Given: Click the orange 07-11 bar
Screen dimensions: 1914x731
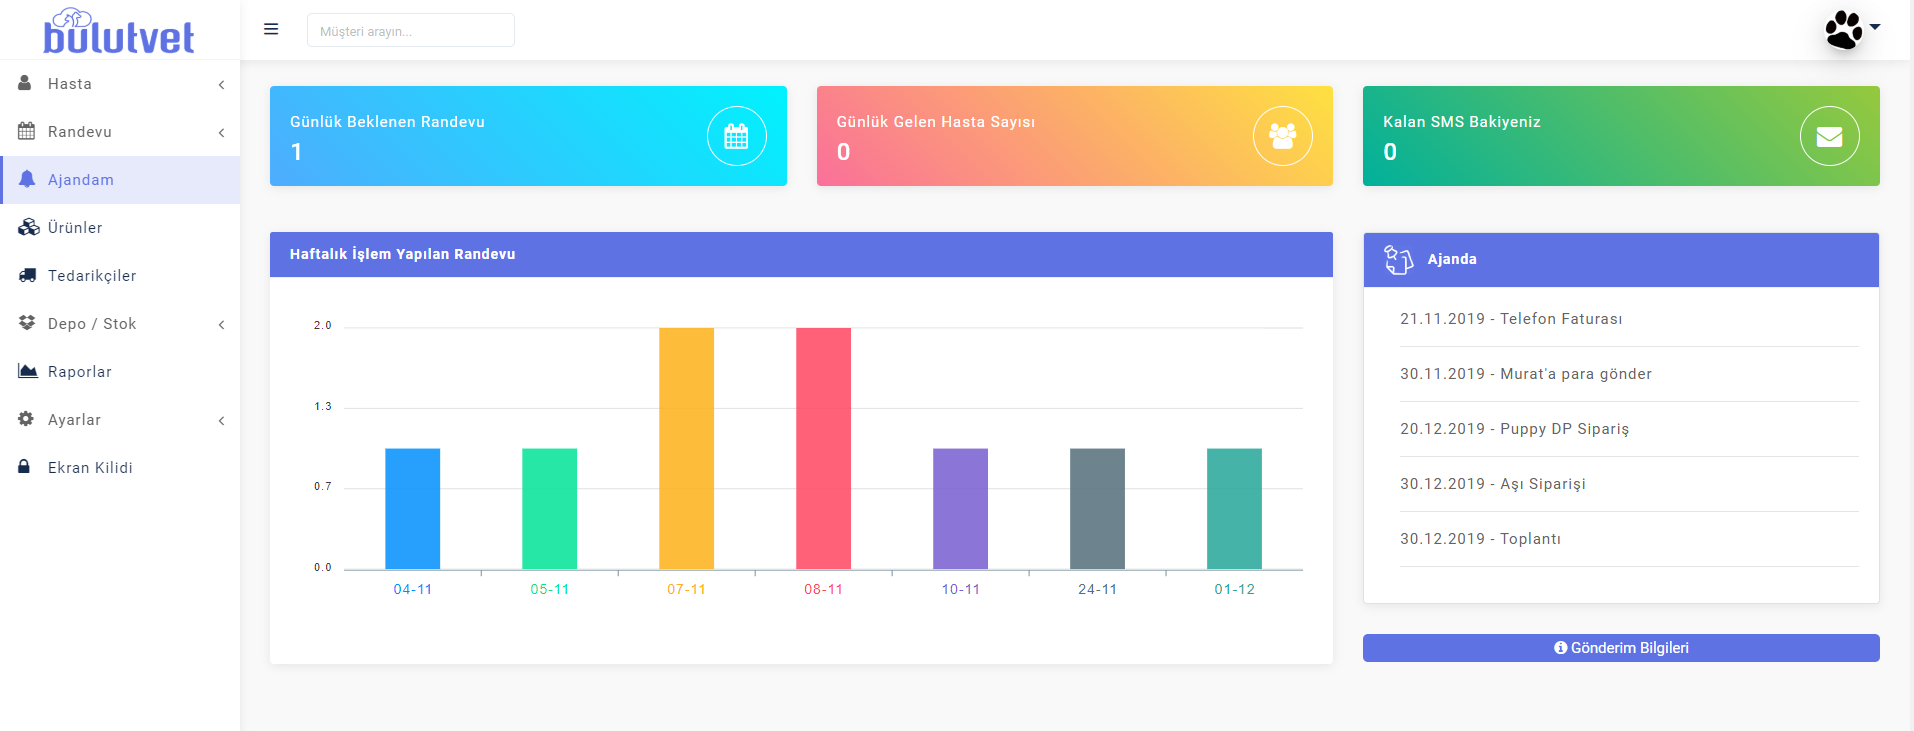Looking at the screenshot, I should pos(687,449).
